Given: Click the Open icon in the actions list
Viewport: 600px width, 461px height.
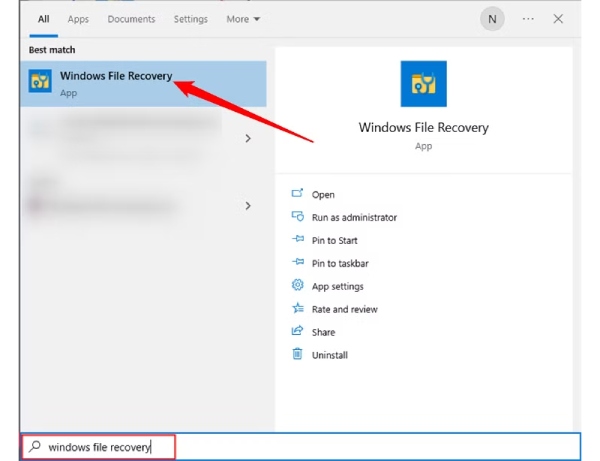Looking at the screenshot, I should coord(297,194).
